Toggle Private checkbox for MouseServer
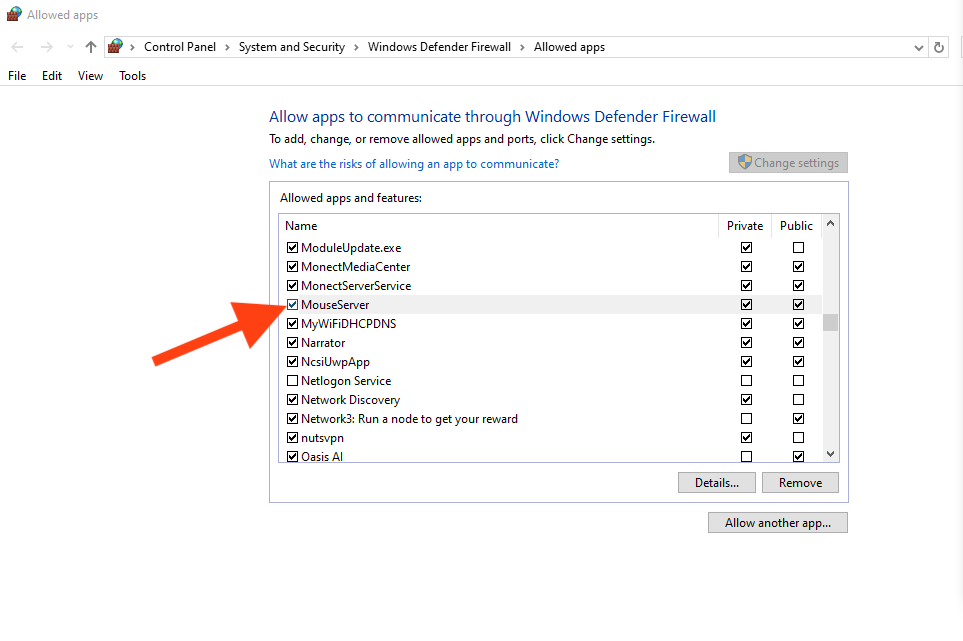The height and width of the screenshot is (641, 963). (746, 305)
